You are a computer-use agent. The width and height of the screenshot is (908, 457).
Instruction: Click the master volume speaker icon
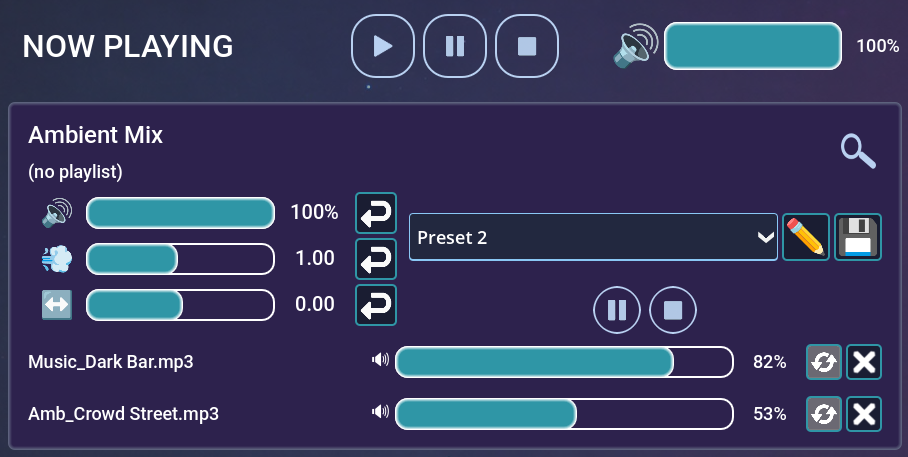pyautogui.click(x=636, y=46)
